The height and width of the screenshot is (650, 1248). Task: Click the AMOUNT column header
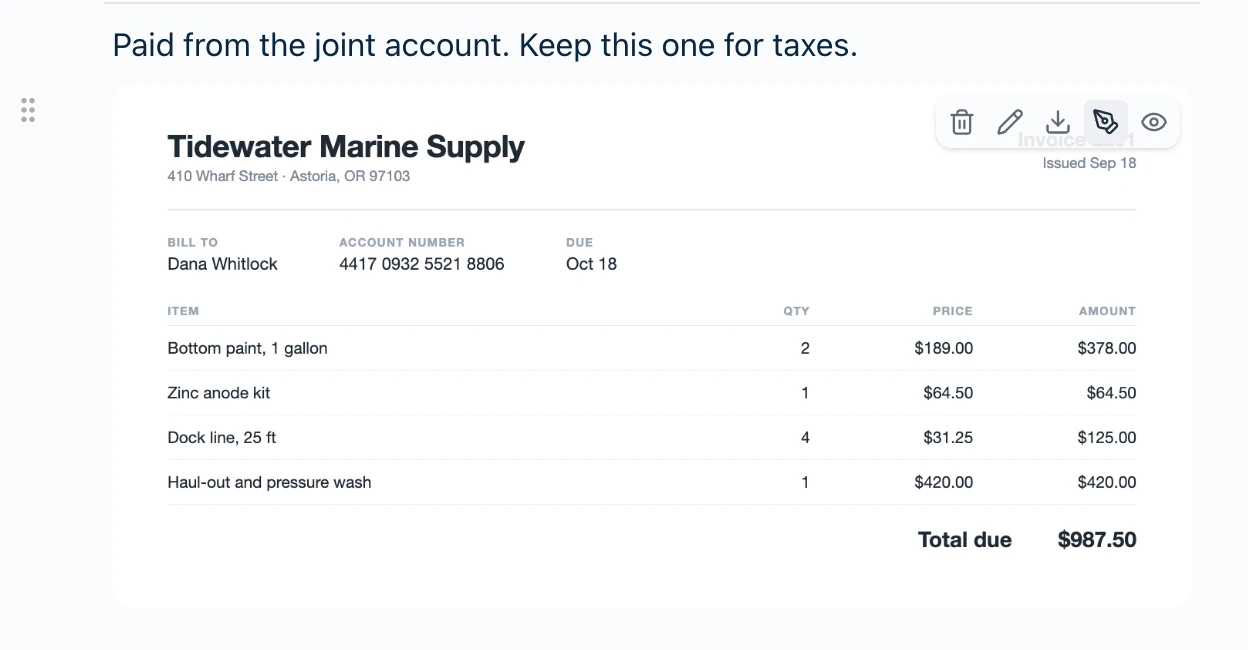coord(1107,311)
